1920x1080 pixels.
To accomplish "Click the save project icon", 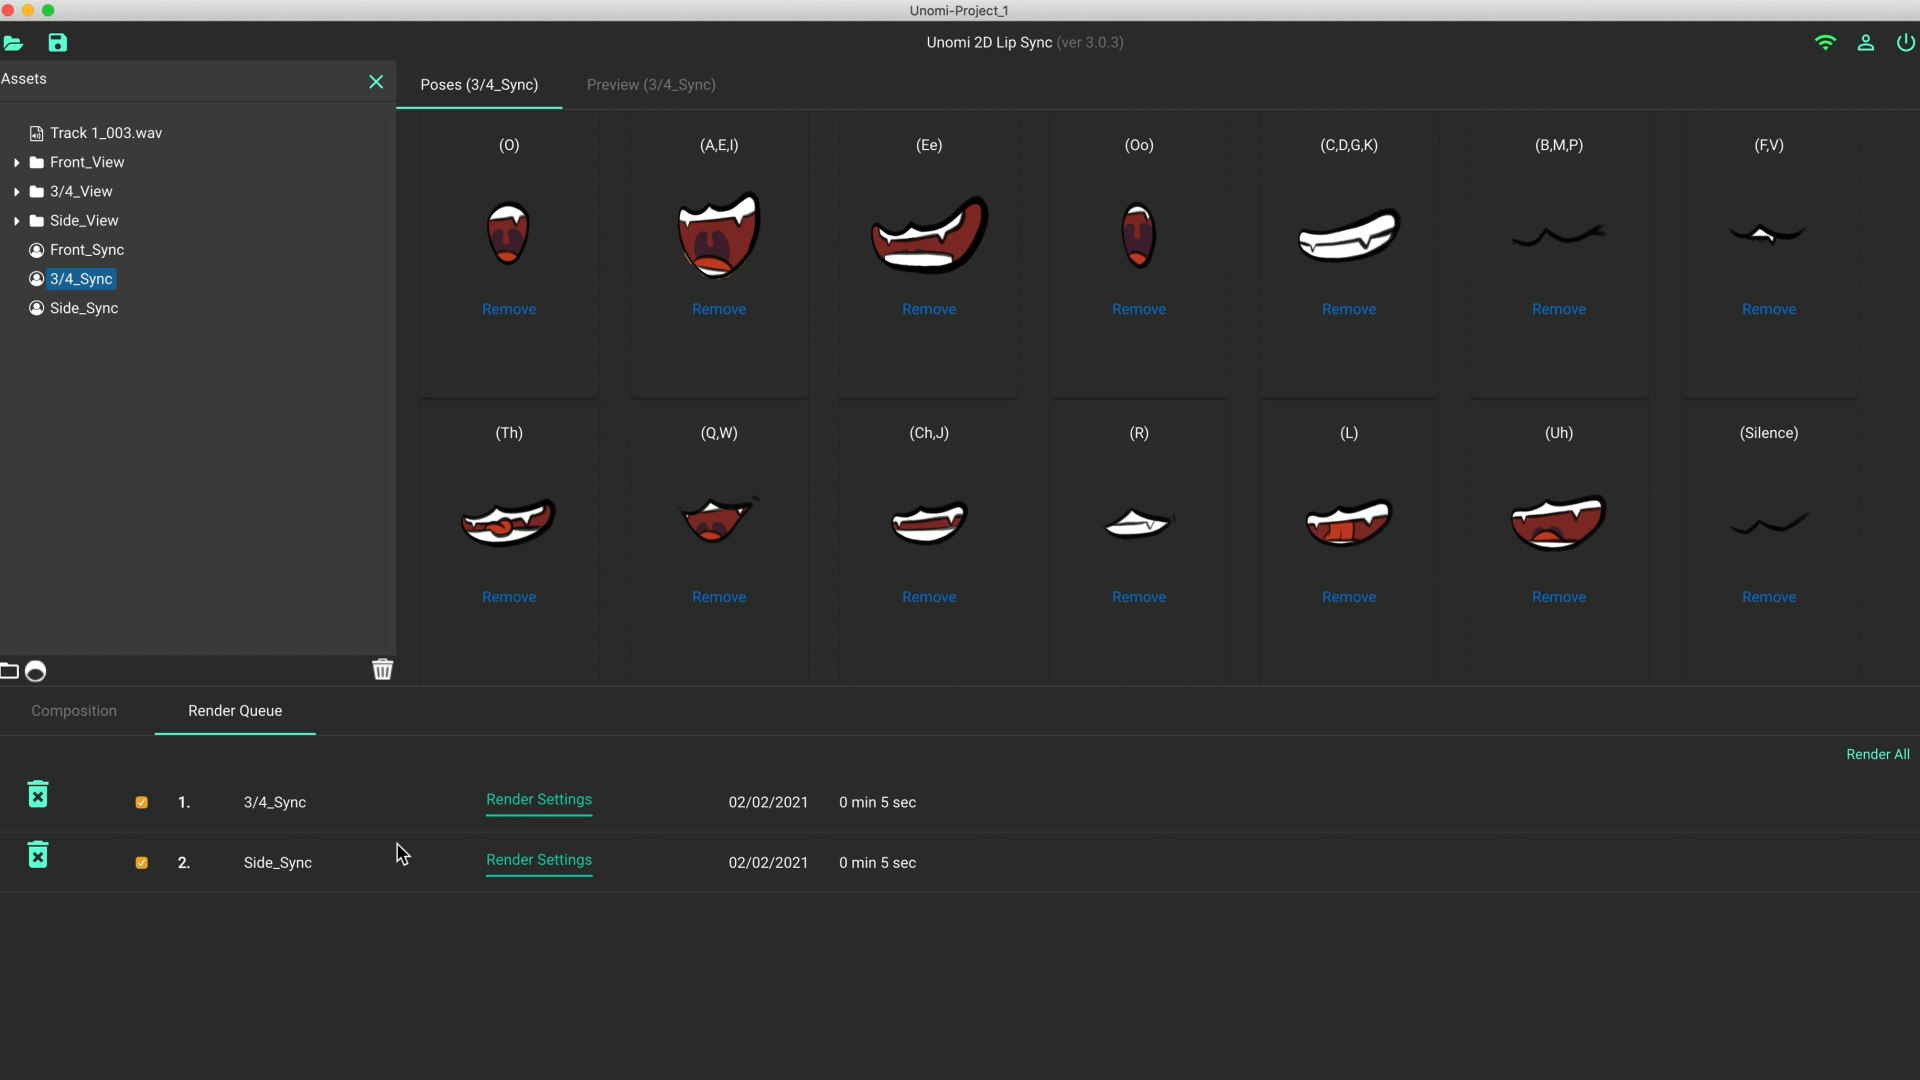I will click(x=57, y=43).
